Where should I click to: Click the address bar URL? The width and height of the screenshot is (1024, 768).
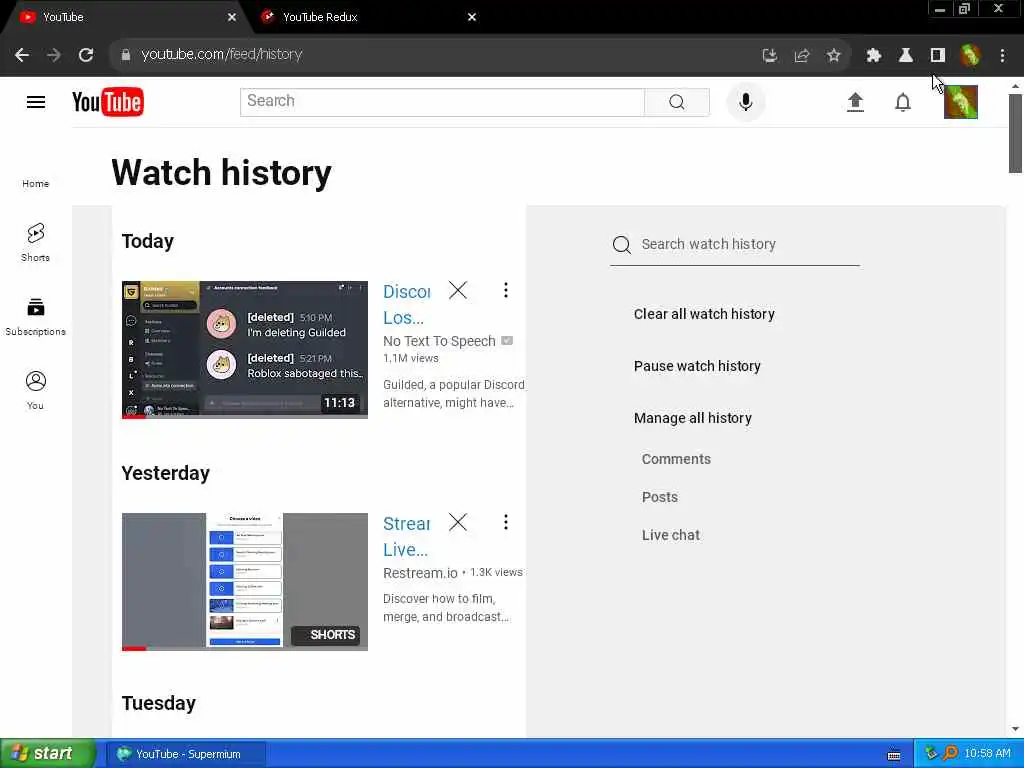point(222,55)
